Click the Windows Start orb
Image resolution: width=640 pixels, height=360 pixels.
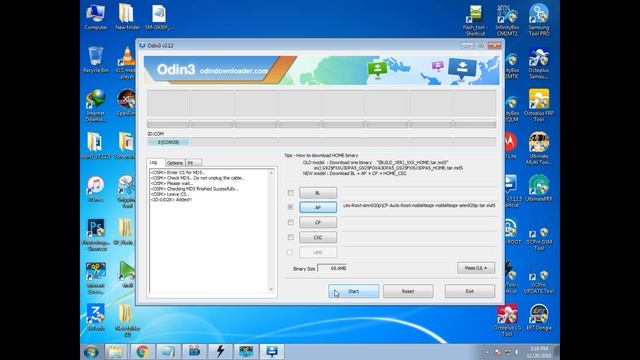click(91, 351)
